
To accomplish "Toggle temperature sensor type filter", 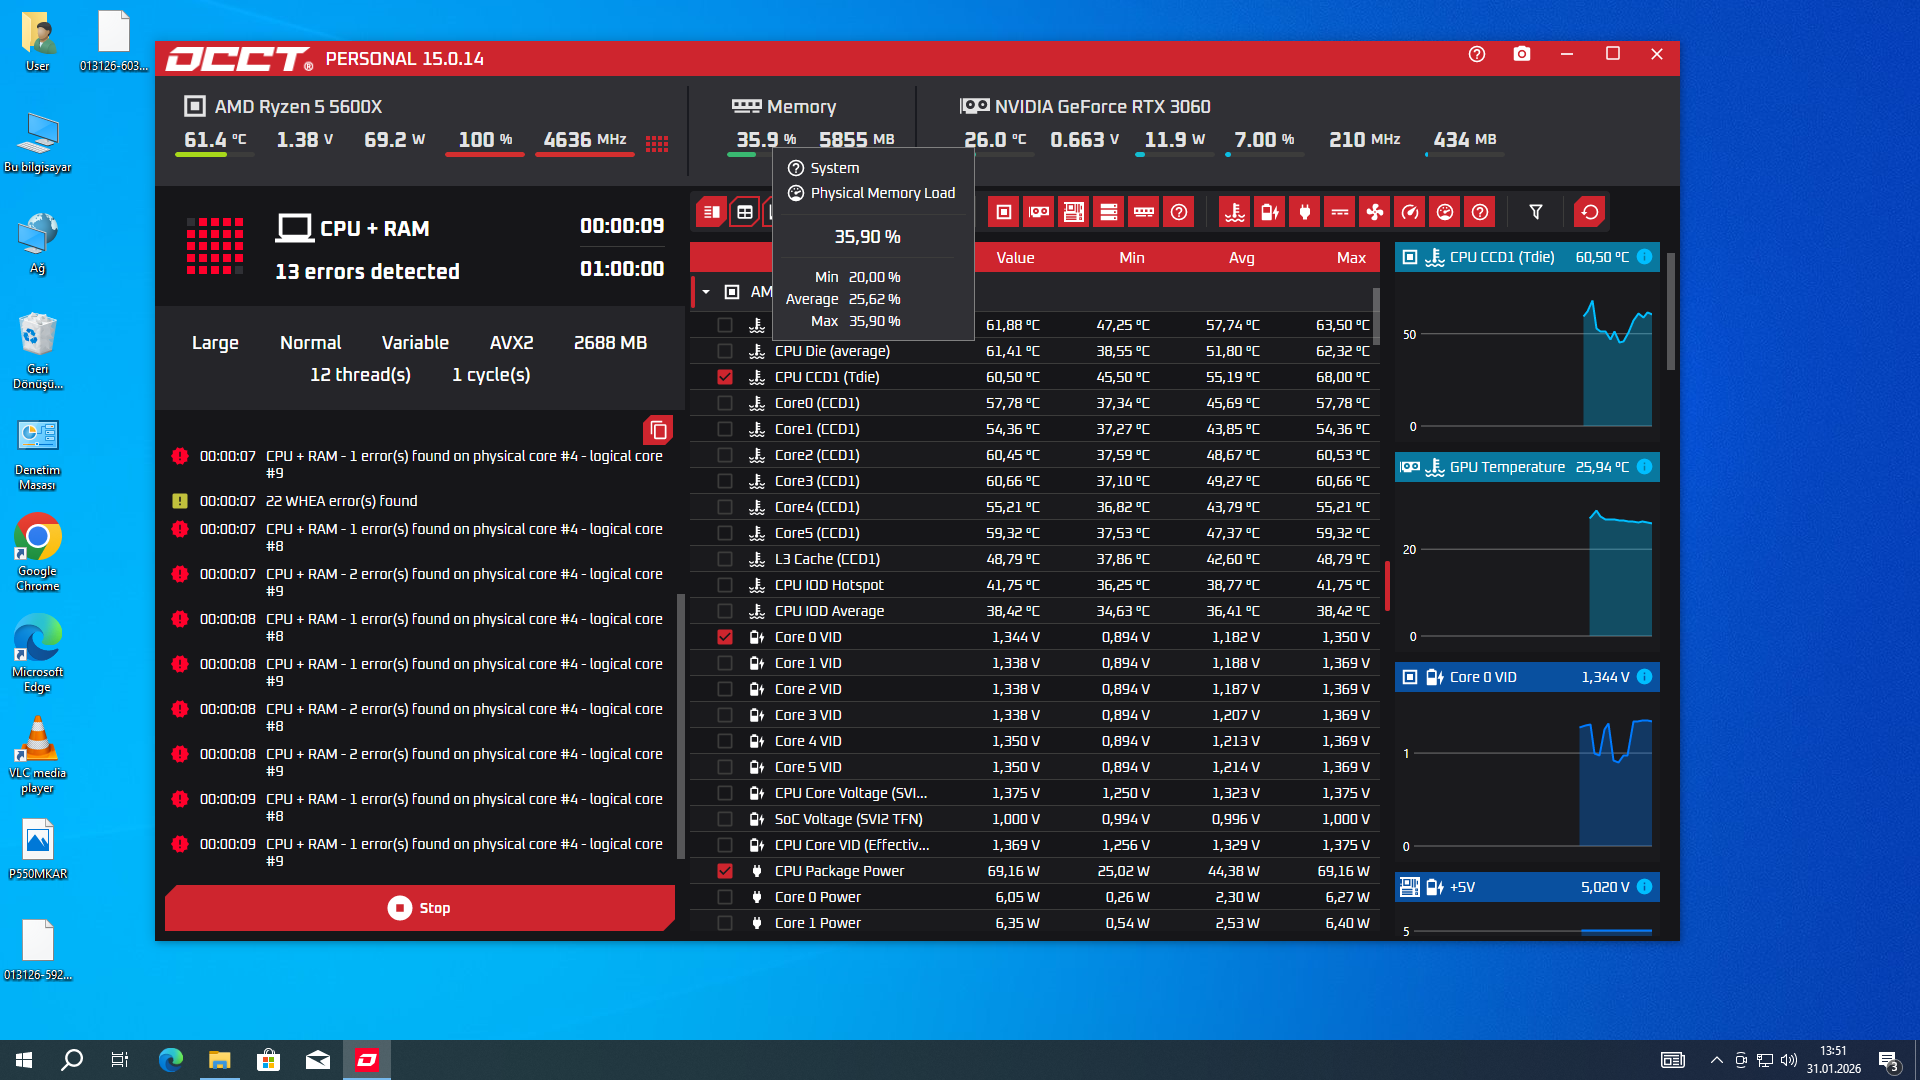I will tap(1235, 212).
